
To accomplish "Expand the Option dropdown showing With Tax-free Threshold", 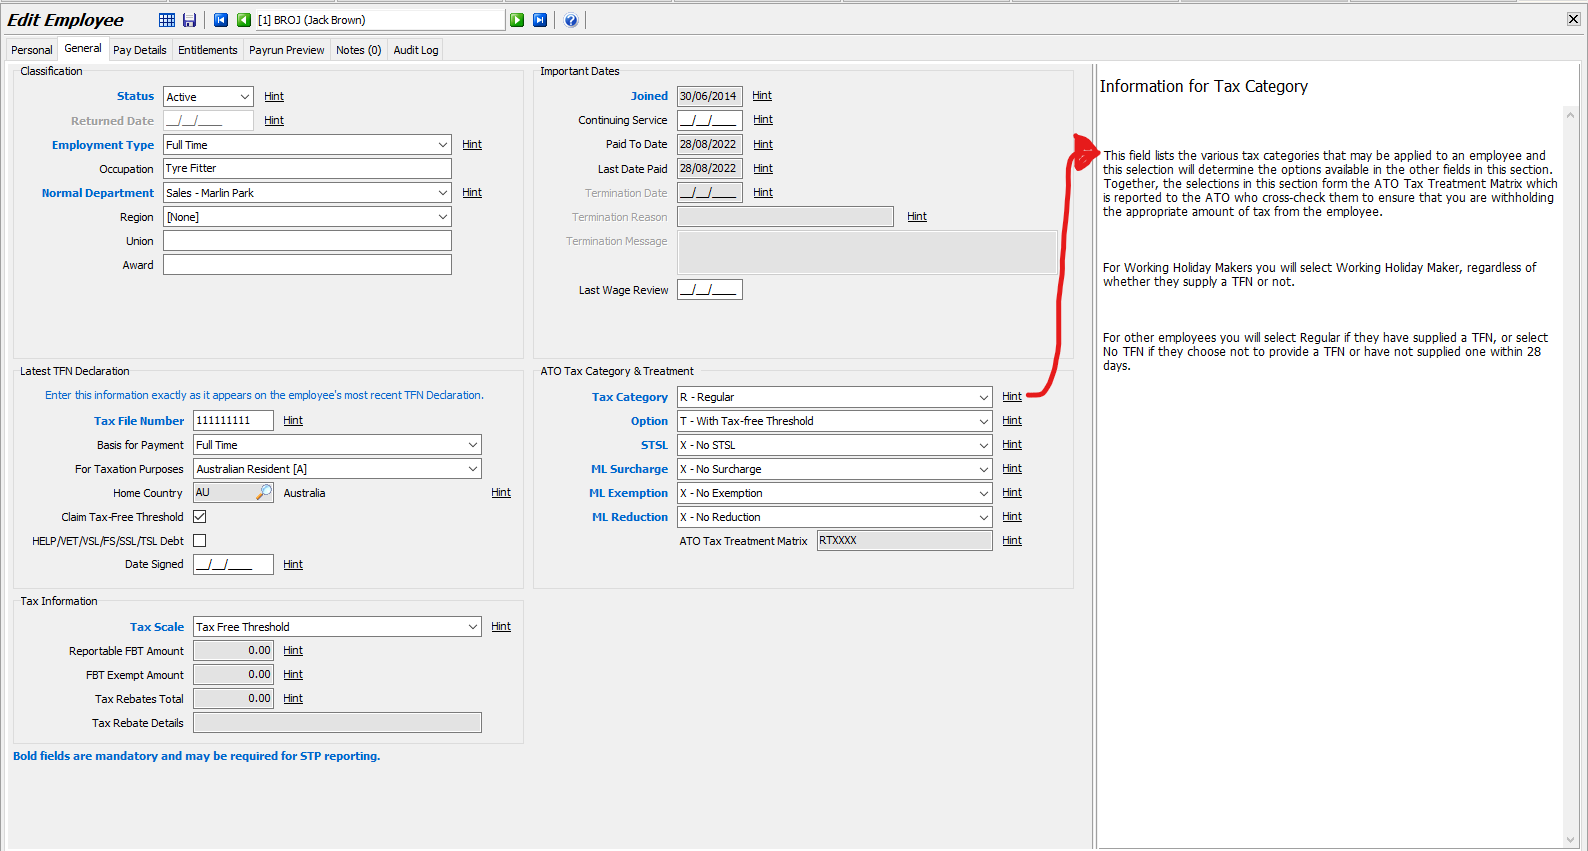I will [983, 421].
